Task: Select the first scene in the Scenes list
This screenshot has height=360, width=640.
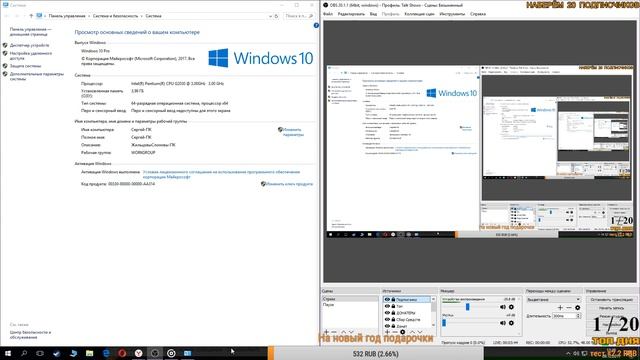Action: (350, 299)
